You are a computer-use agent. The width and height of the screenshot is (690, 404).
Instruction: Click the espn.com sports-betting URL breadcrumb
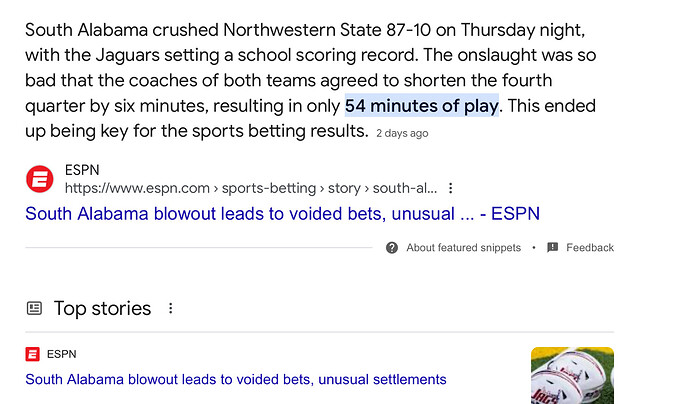[x=250, y=188]
